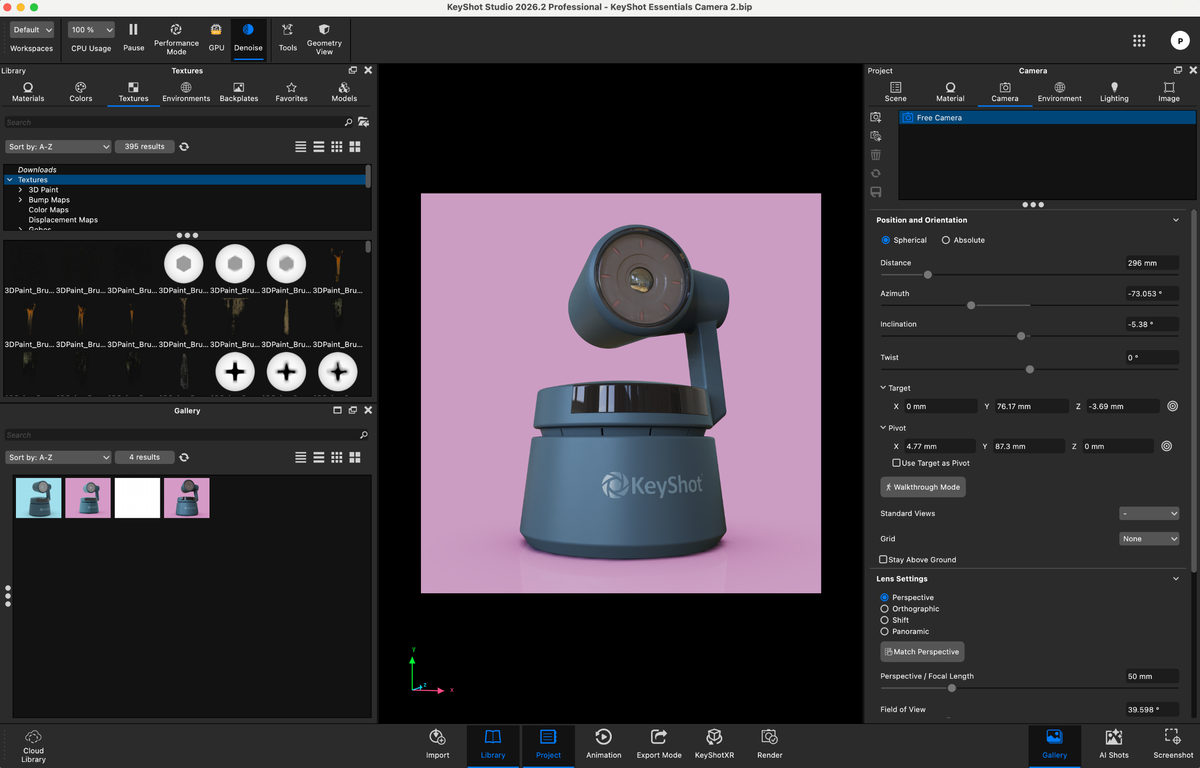
Task: Click the library search folder icon
Action: (x=363, y=122)
